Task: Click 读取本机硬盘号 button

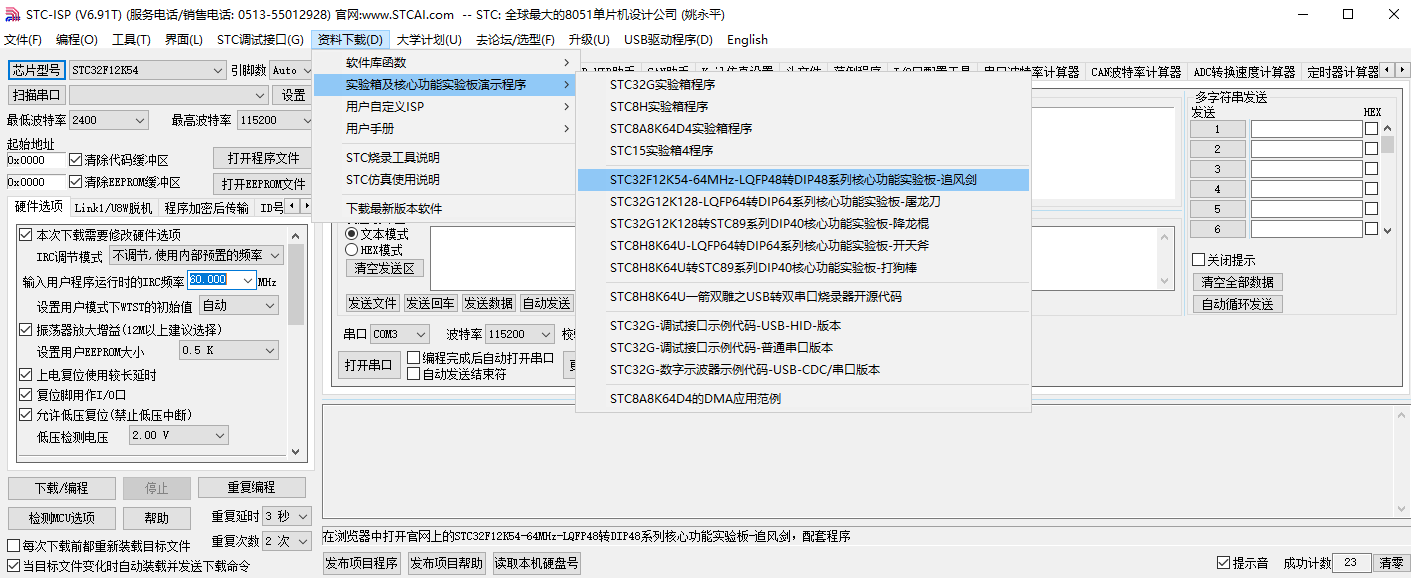Action: [x=536, y=563]
